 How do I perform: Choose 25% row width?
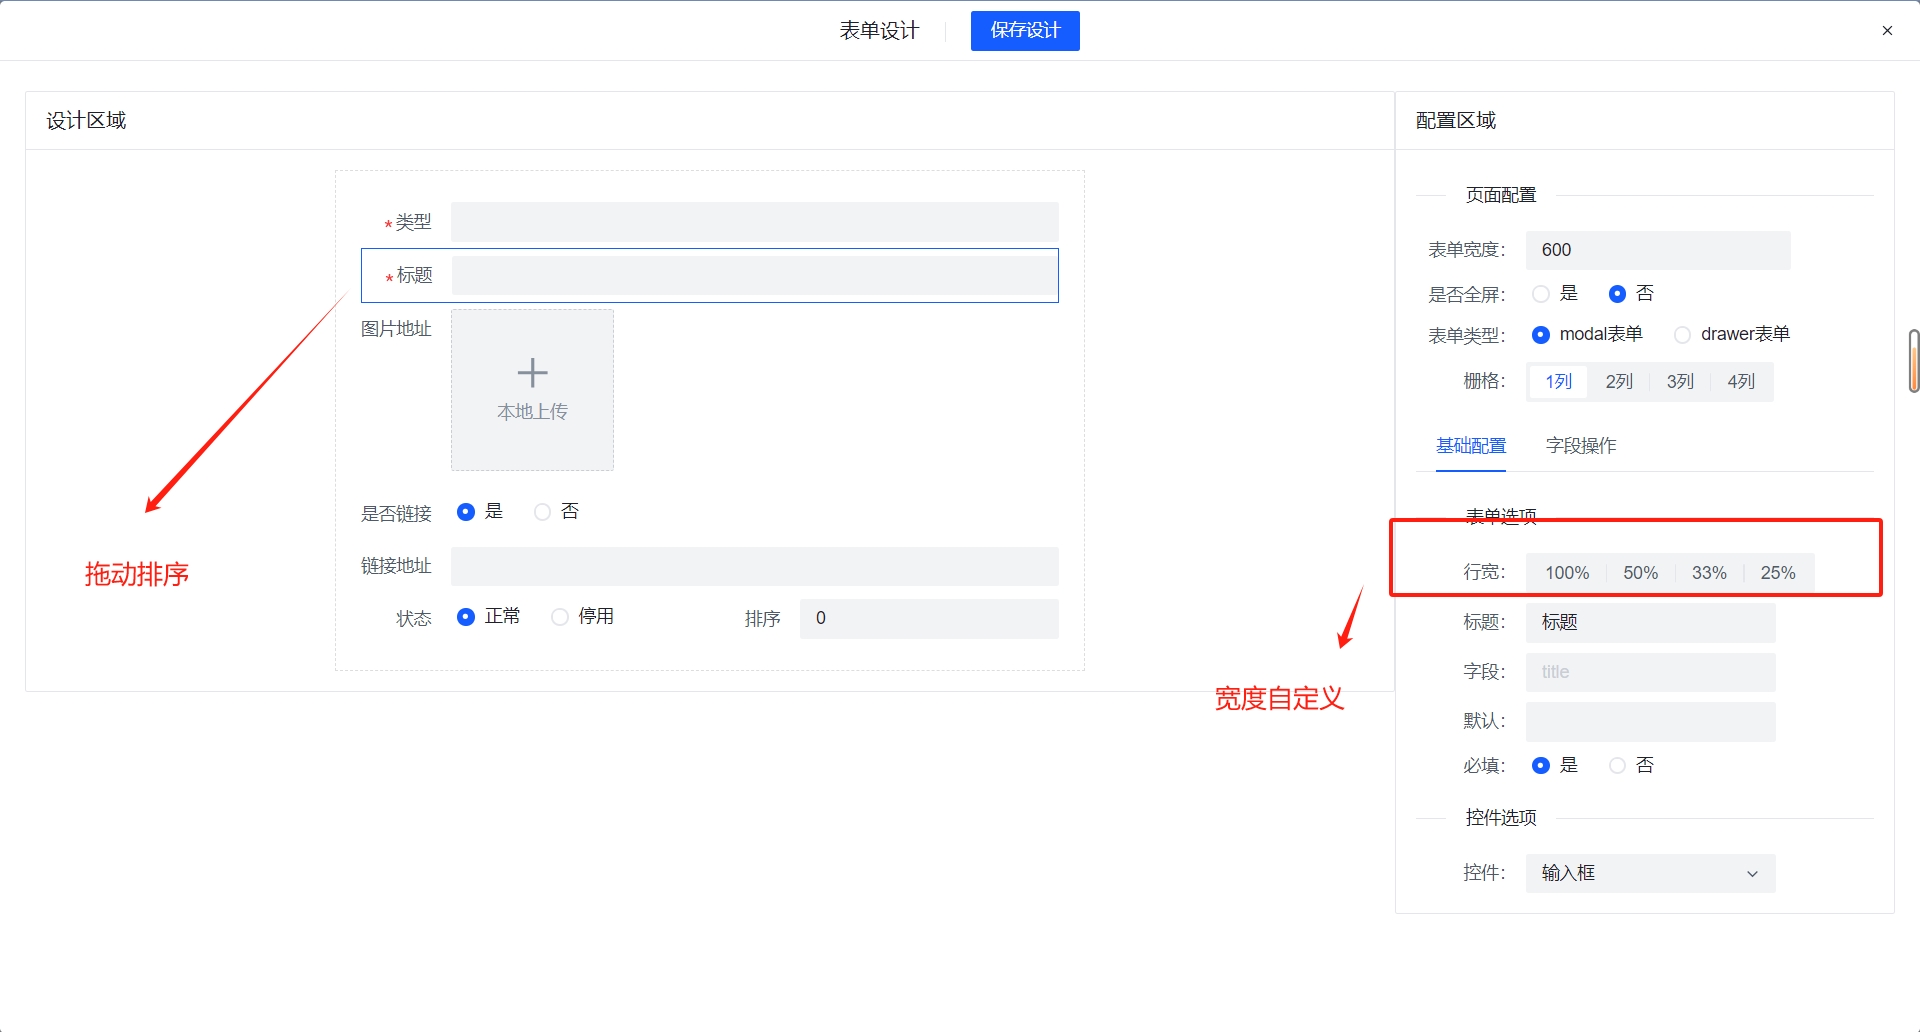click(x=1777, y=573)
